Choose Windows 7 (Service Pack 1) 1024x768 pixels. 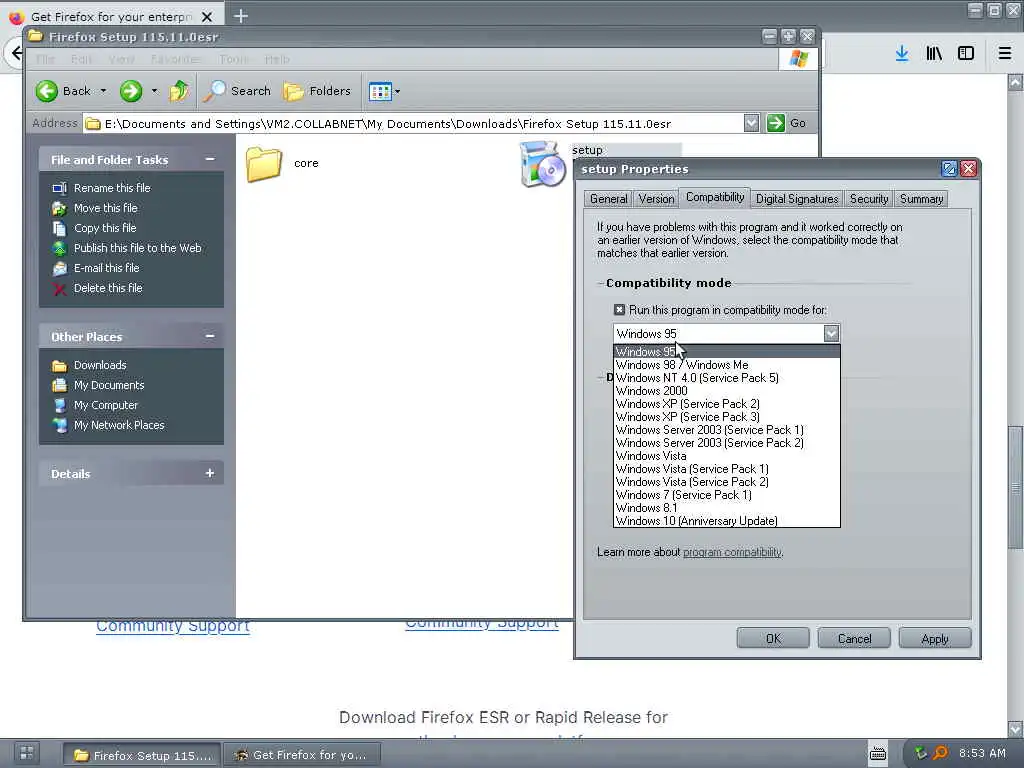(x=727, y=495)
